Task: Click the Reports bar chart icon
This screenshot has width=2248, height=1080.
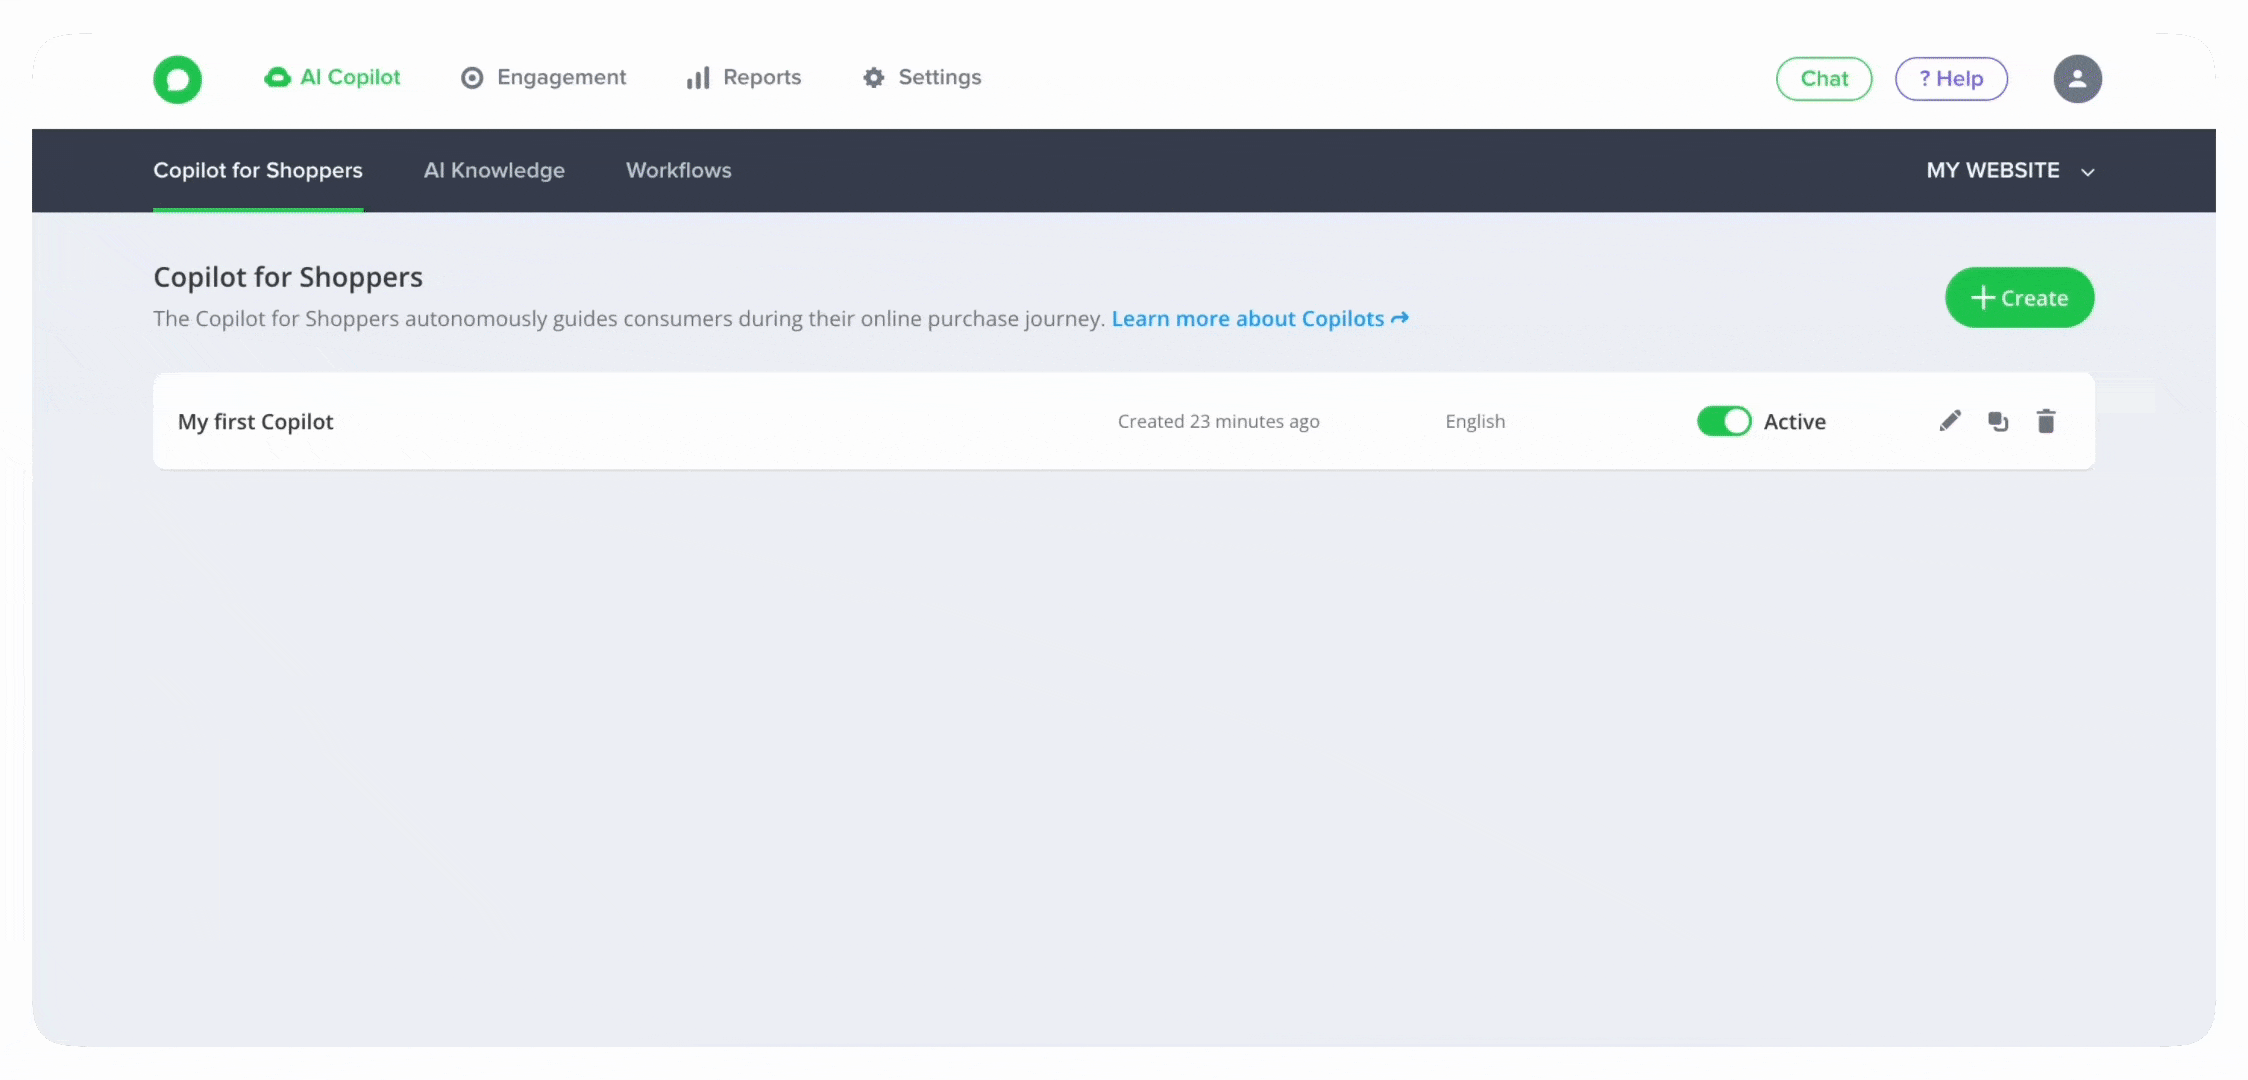Action: pyautogui.click(x=698, y=78)
